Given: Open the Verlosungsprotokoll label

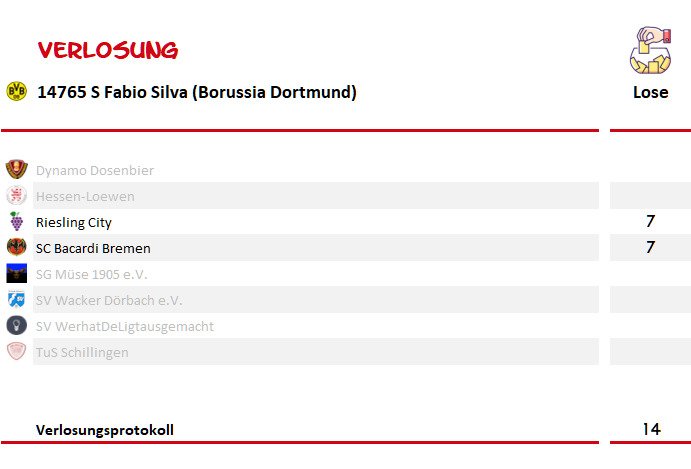Looking at the screenshot, I should pyautogui.click(x=105, y=430).
